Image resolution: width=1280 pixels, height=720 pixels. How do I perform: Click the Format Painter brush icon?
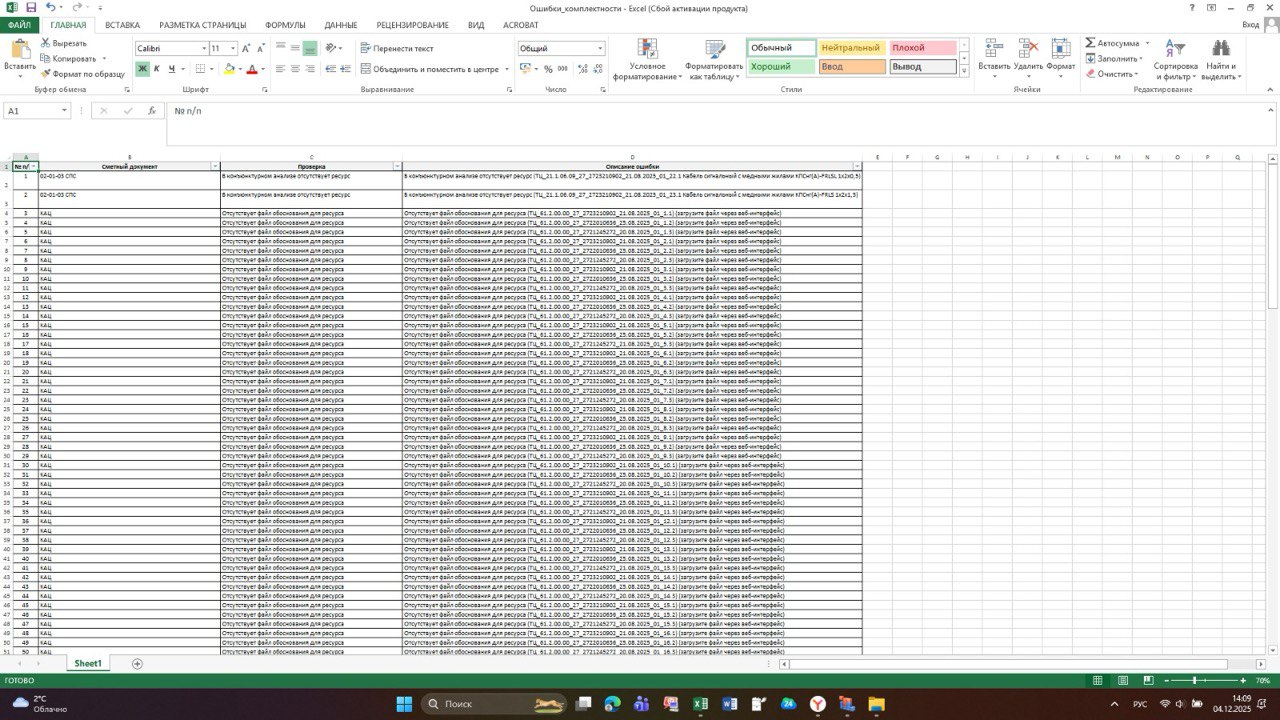pos(46,74)
